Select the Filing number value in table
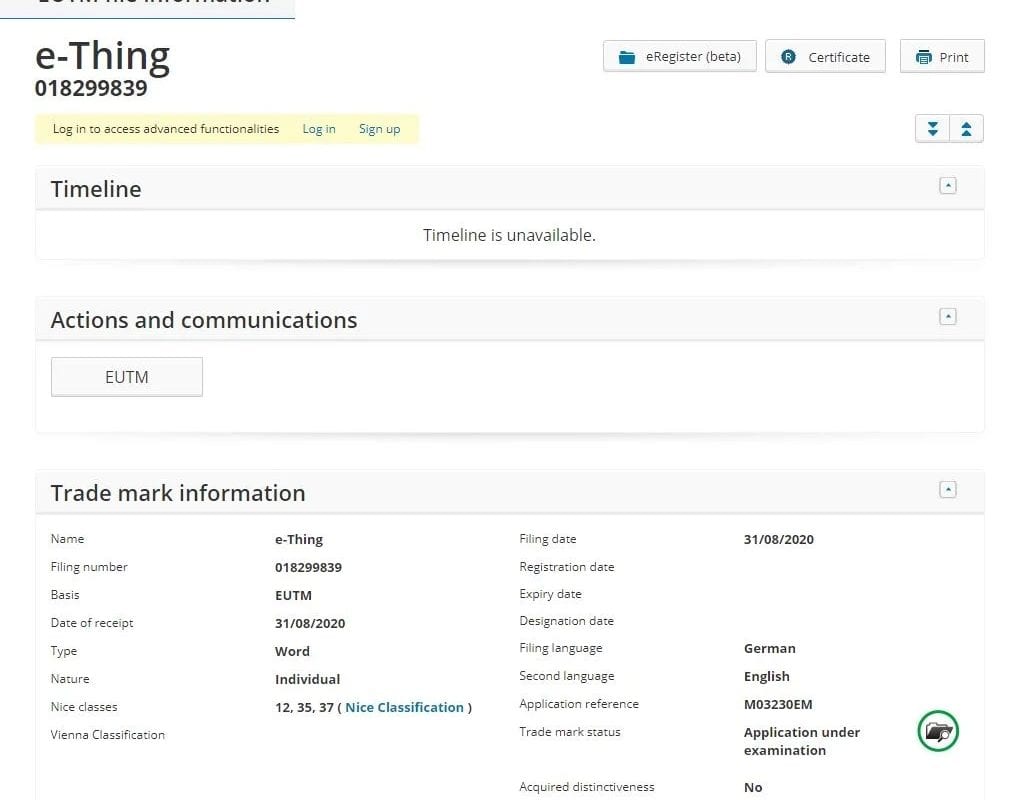The image size is (1018, 800). (308, 567)
